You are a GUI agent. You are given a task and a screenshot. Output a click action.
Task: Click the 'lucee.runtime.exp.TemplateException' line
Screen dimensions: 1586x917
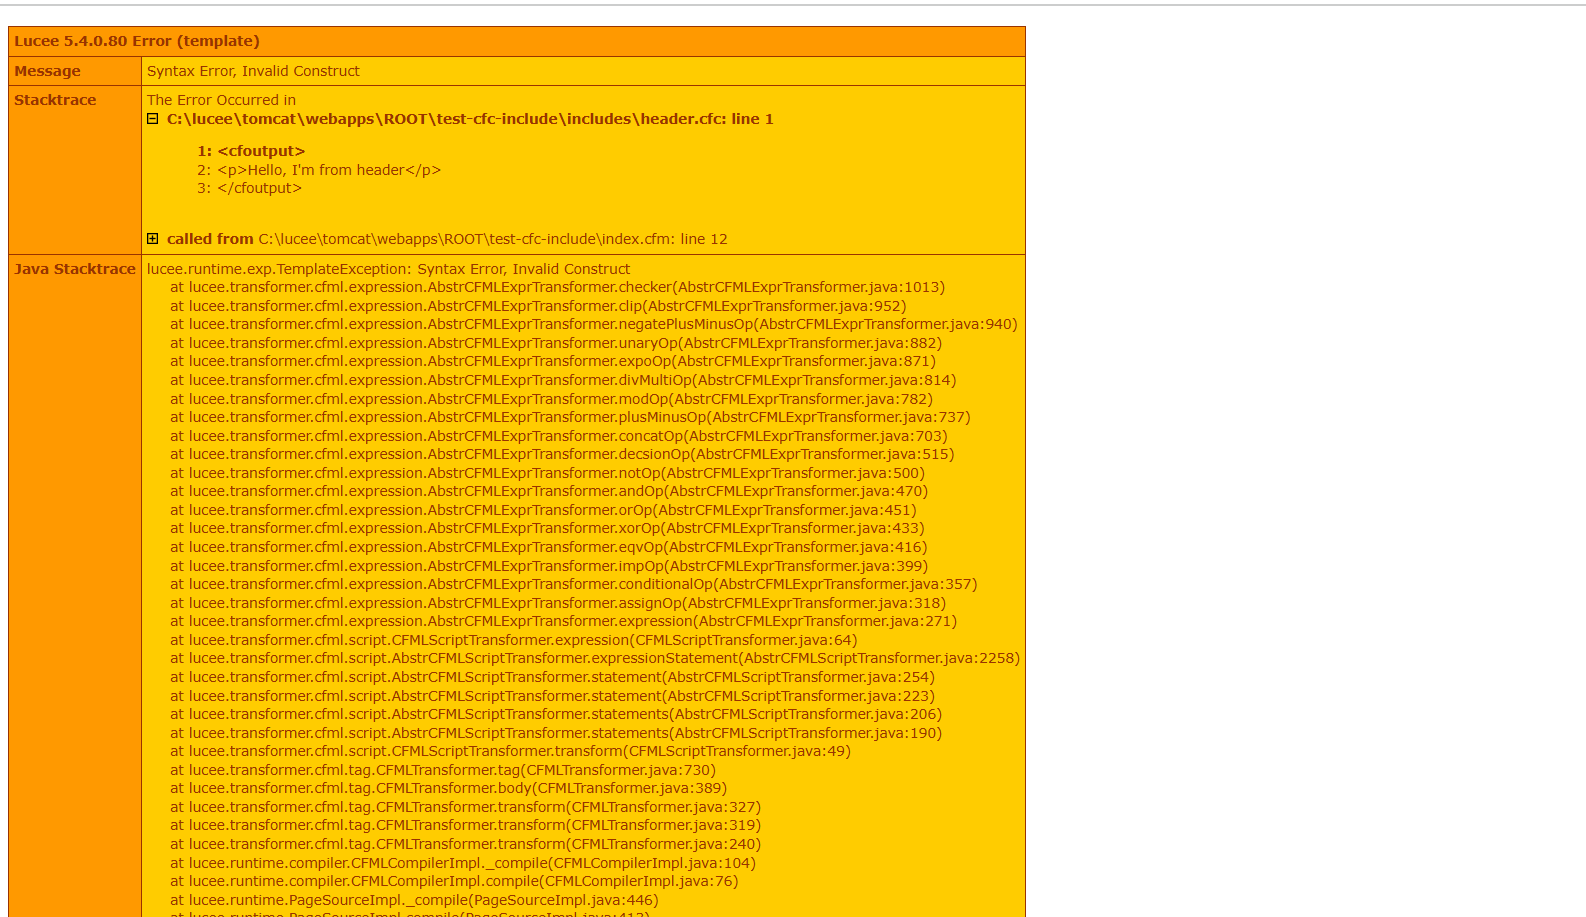(388, 269)
